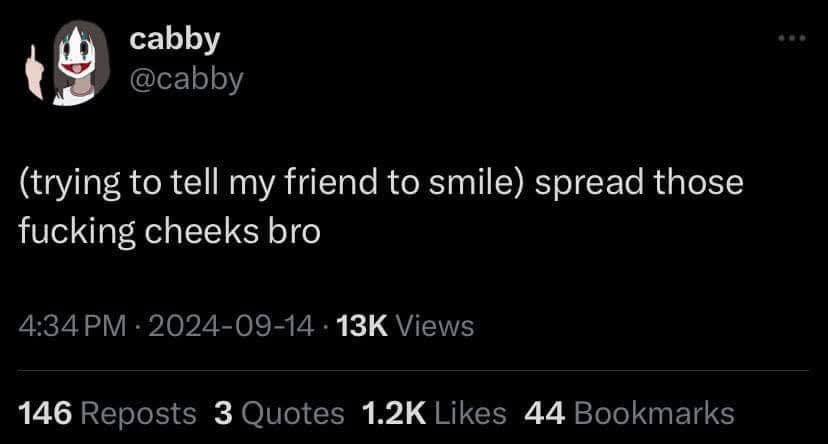Open the three-dot more options menu
Image resolution: width=828 pixels, height=444 pixels.
click(x=792, y=38)
